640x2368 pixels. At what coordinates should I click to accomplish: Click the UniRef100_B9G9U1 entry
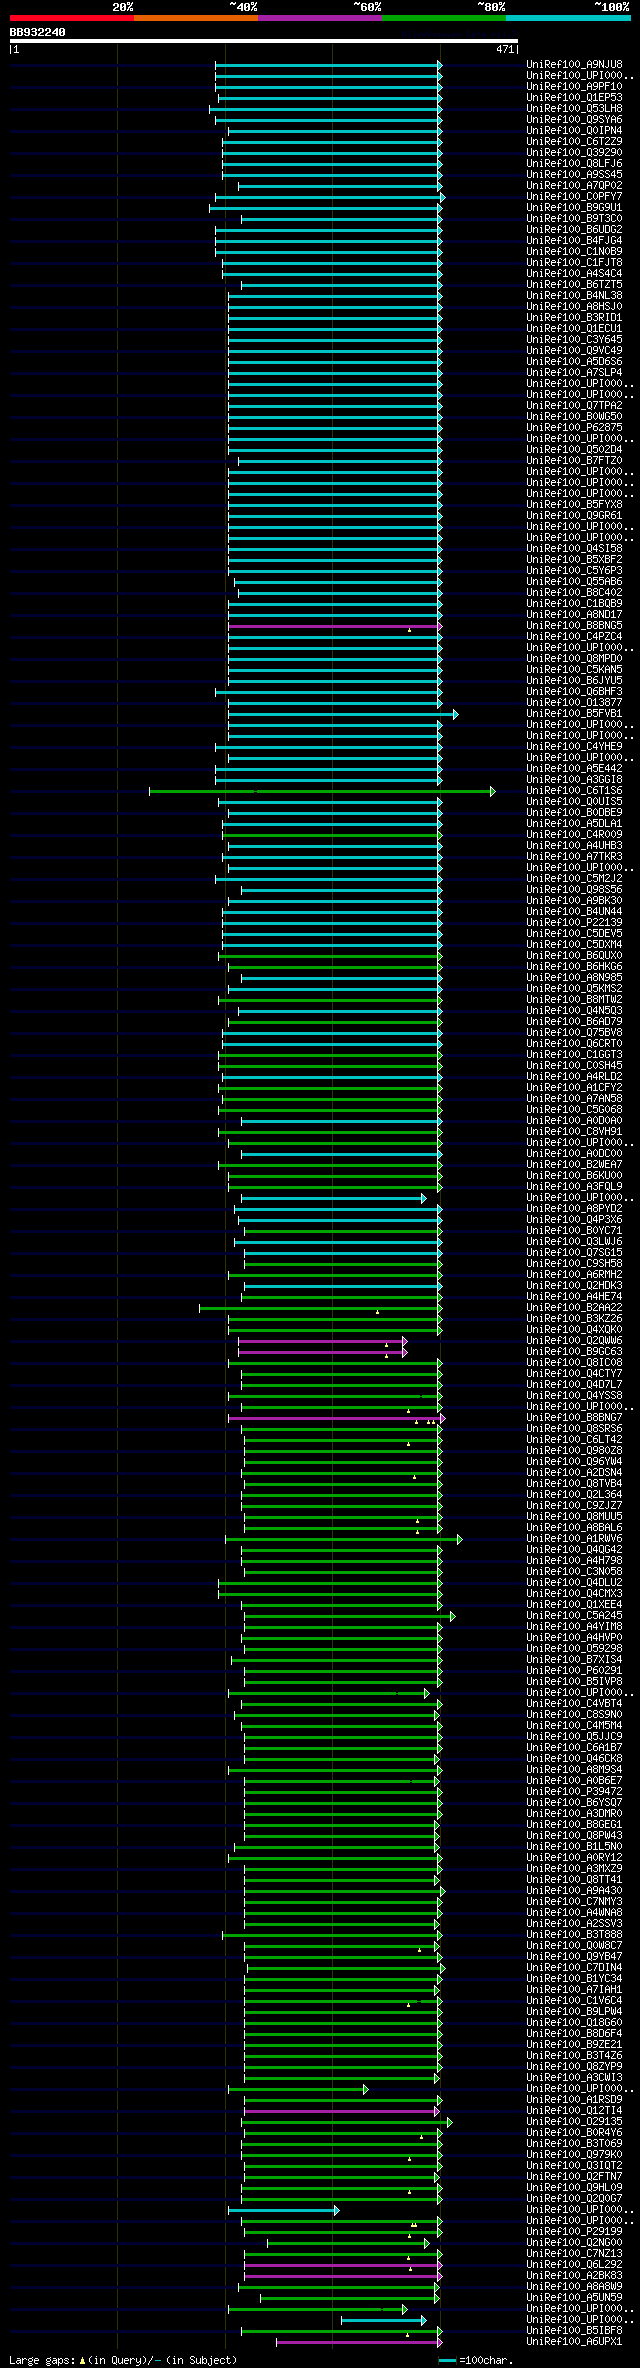pos(574,208)
